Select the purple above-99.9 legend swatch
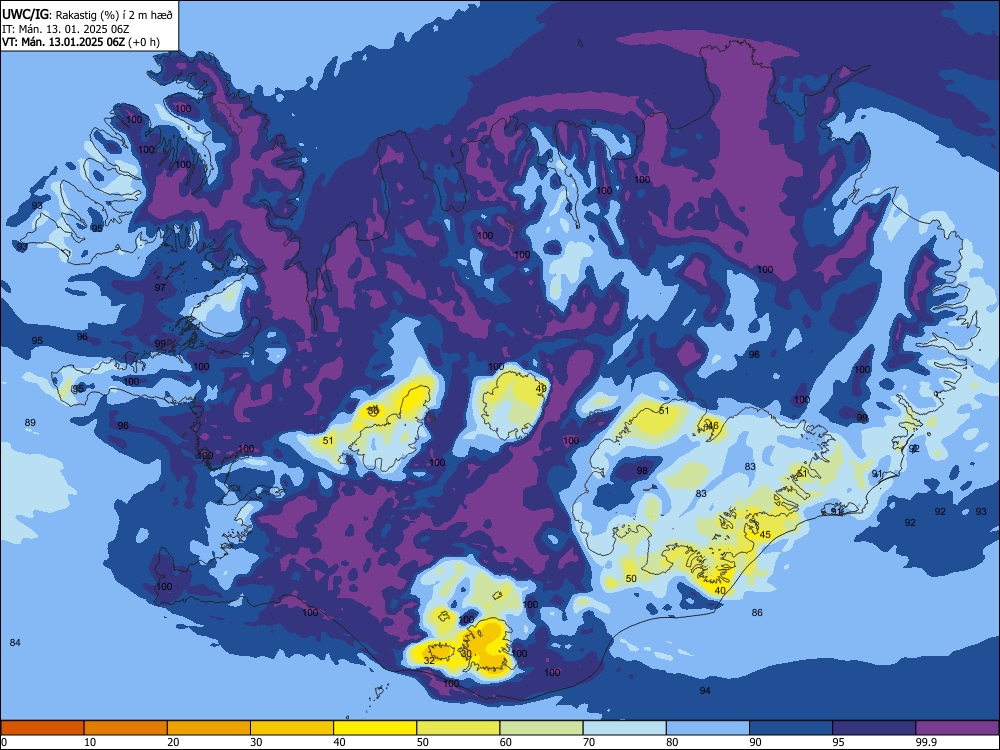Screen dimensions: 1000x750 pyautogui.click(x=957, y=728)
